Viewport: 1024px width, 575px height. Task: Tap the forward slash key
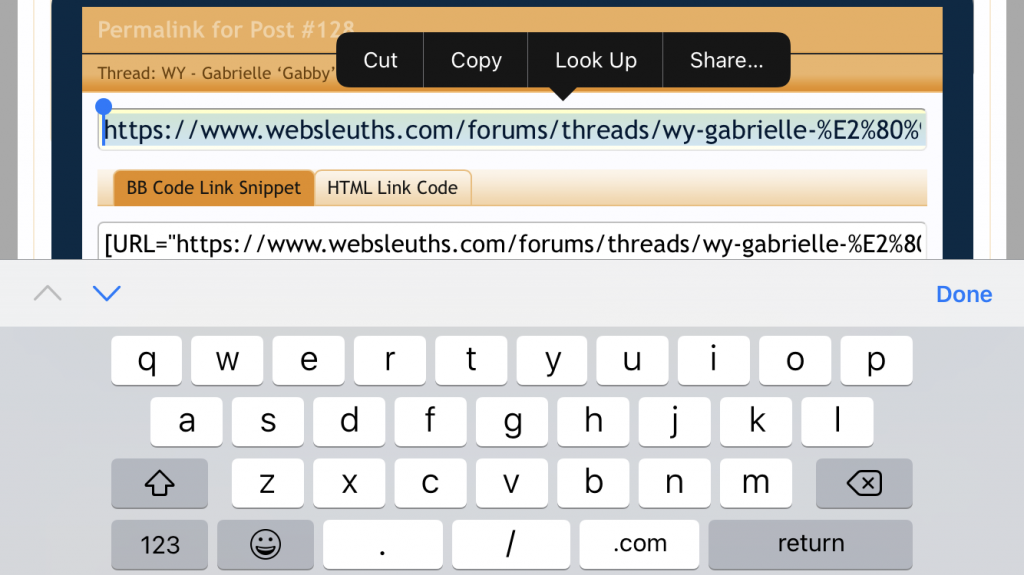pyautogui.click(x=511, y=544)
